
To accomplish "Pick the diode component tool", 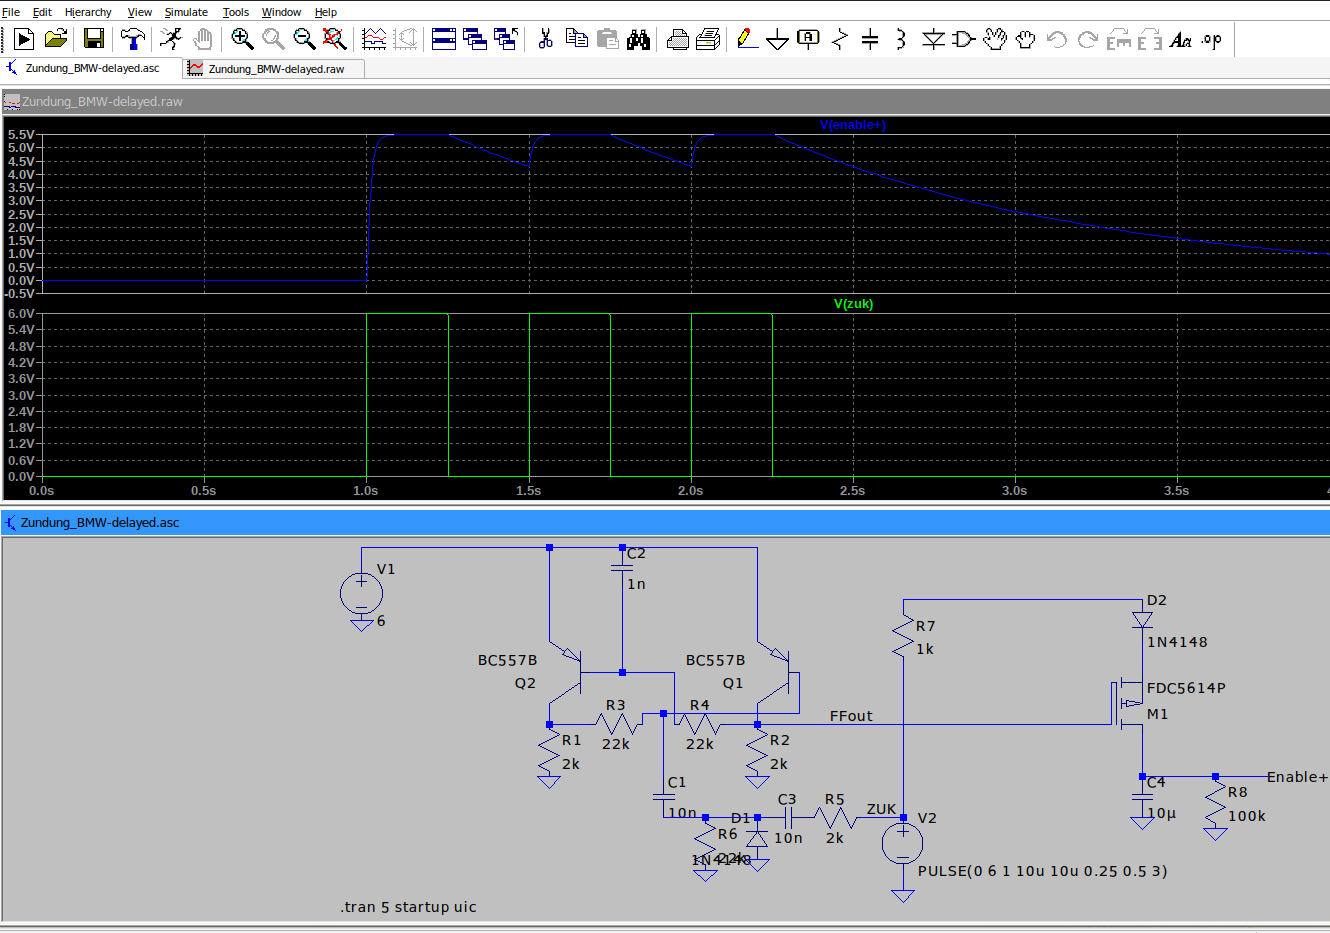I will pyautogui.click(x=933, y=39).
